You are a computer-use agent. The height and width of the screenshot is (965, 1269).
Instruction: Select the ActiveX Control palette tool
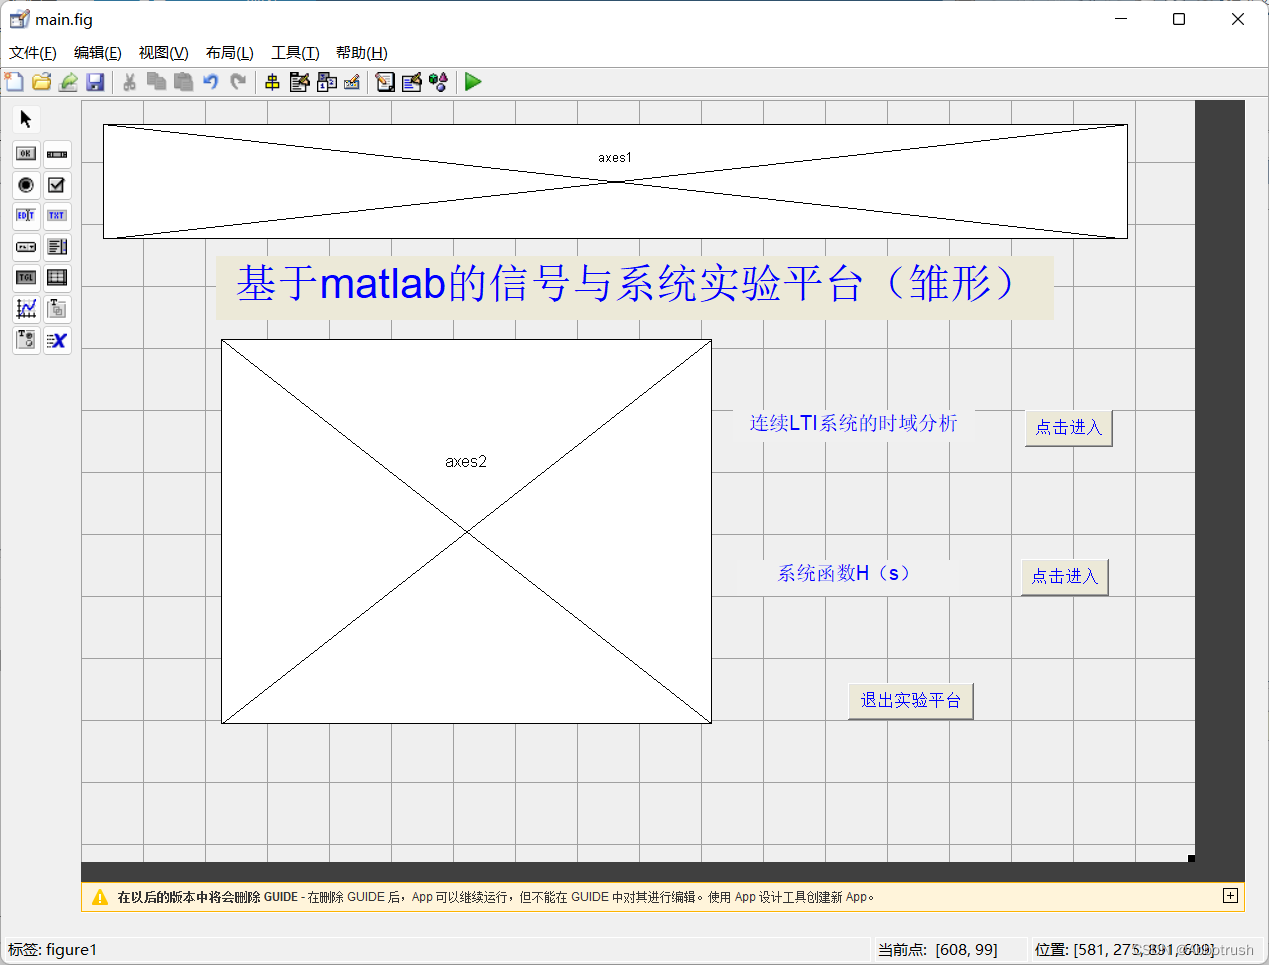tap(57, 340)
